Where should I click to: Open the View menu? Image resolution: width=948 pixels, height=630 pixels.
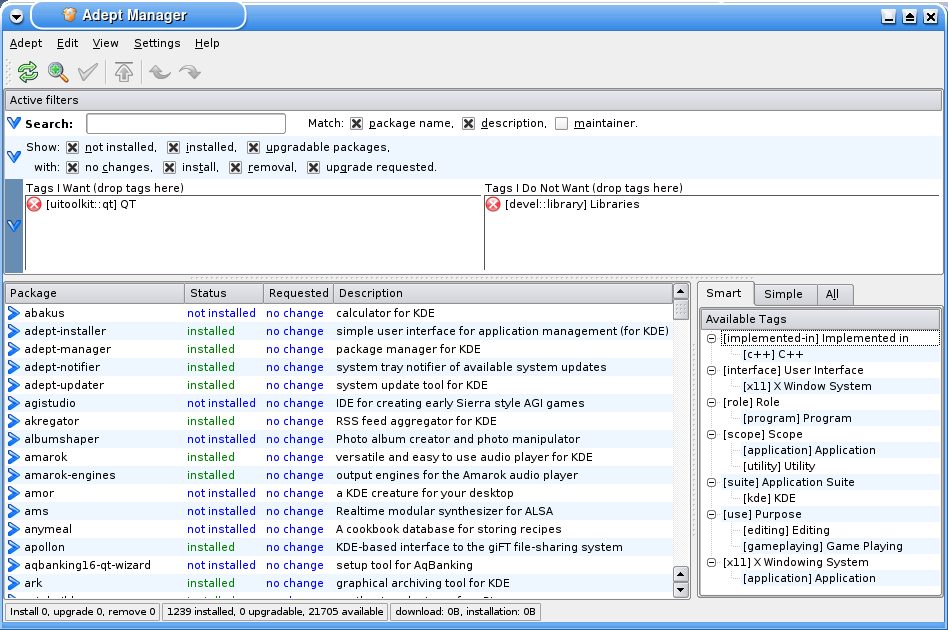[105, 43]
